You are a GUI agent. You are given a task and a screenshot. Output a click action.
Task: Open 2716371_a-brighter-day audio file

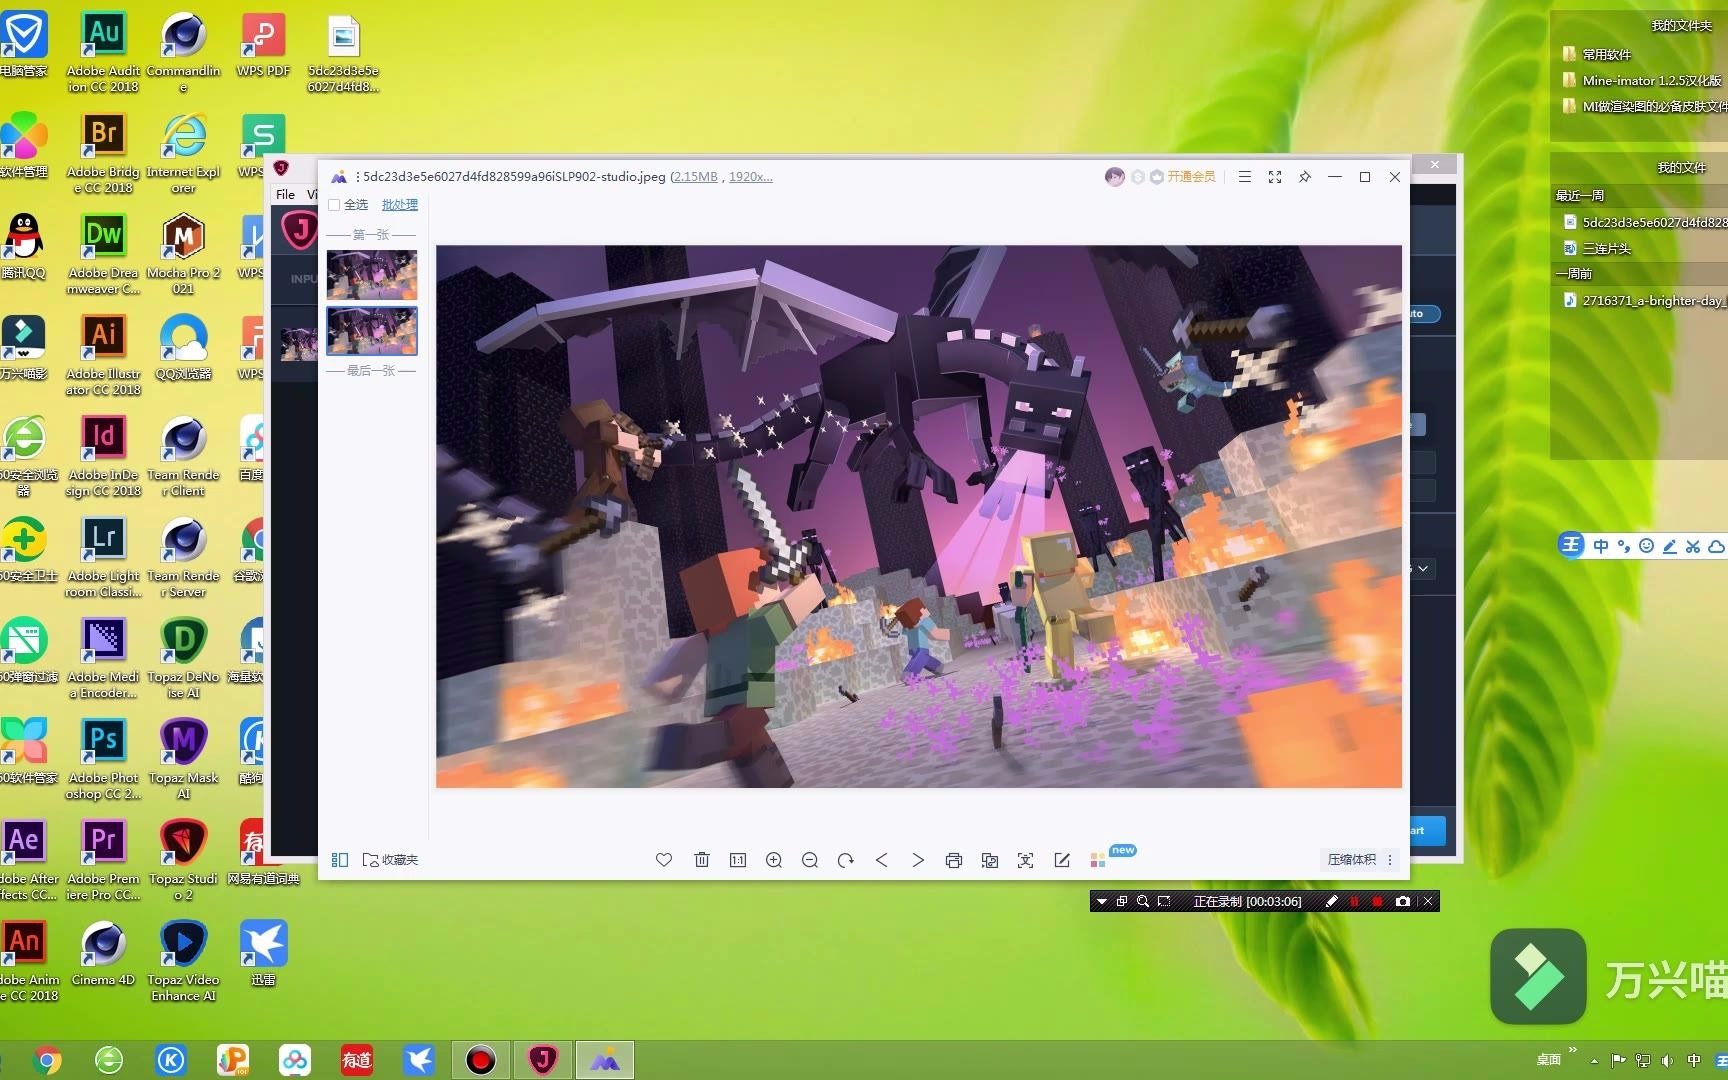[1645, 301]
